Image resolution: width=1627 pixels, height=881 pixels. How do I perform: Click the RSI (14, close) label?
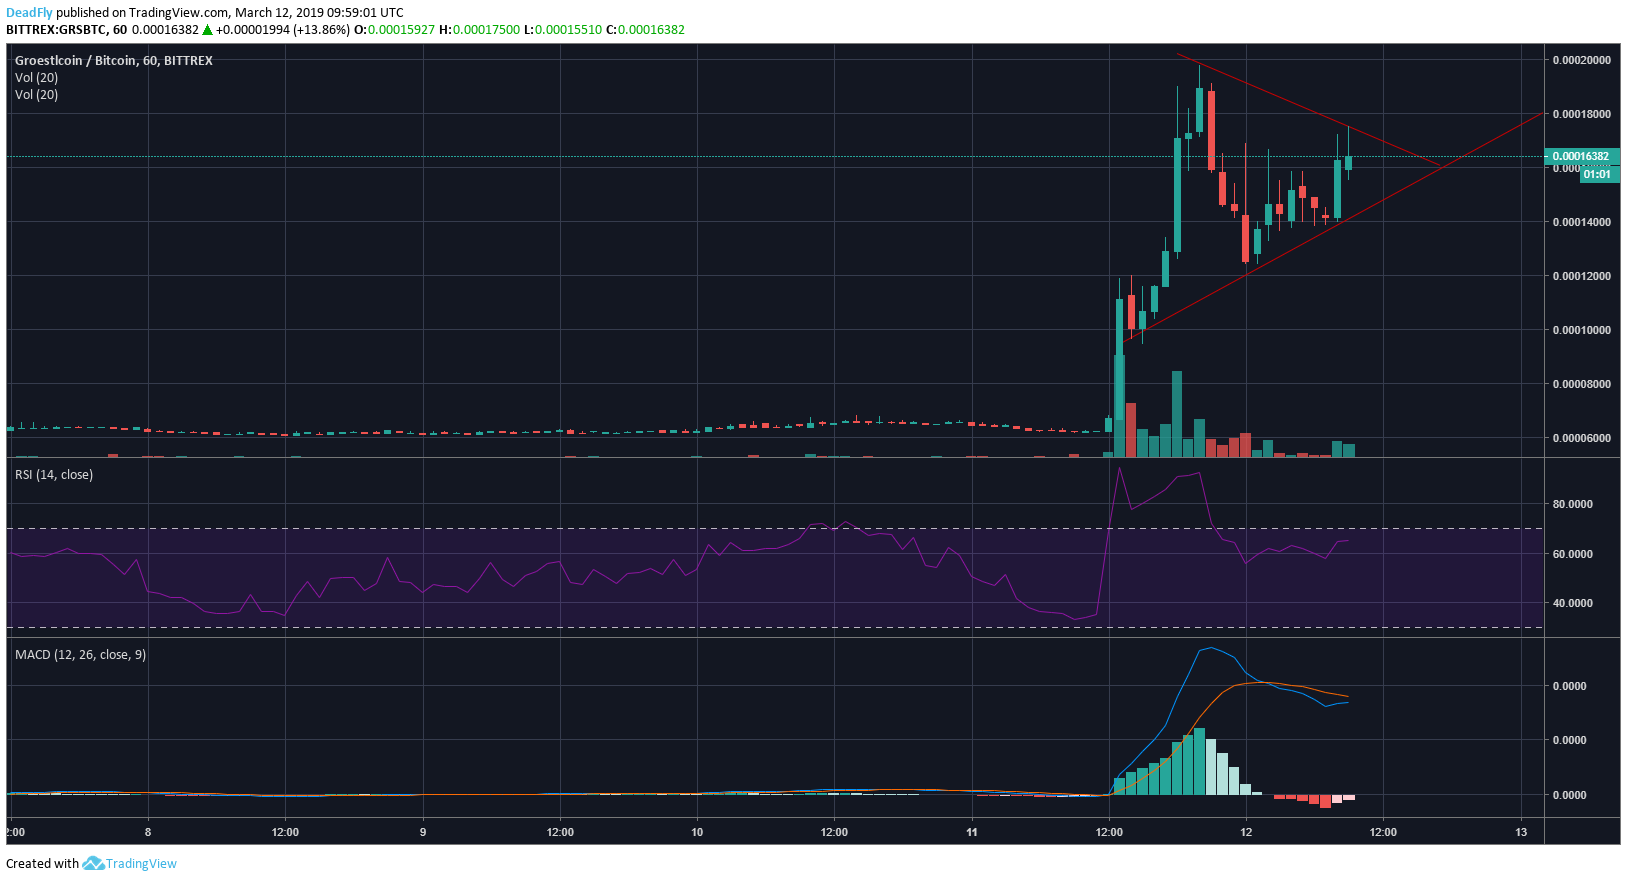54,475
